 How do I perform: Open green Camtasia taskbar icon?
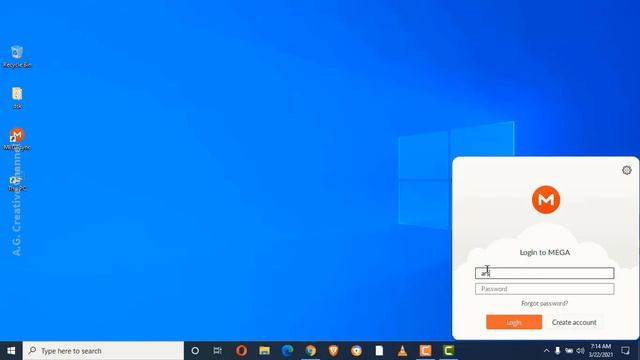point(449,351)
